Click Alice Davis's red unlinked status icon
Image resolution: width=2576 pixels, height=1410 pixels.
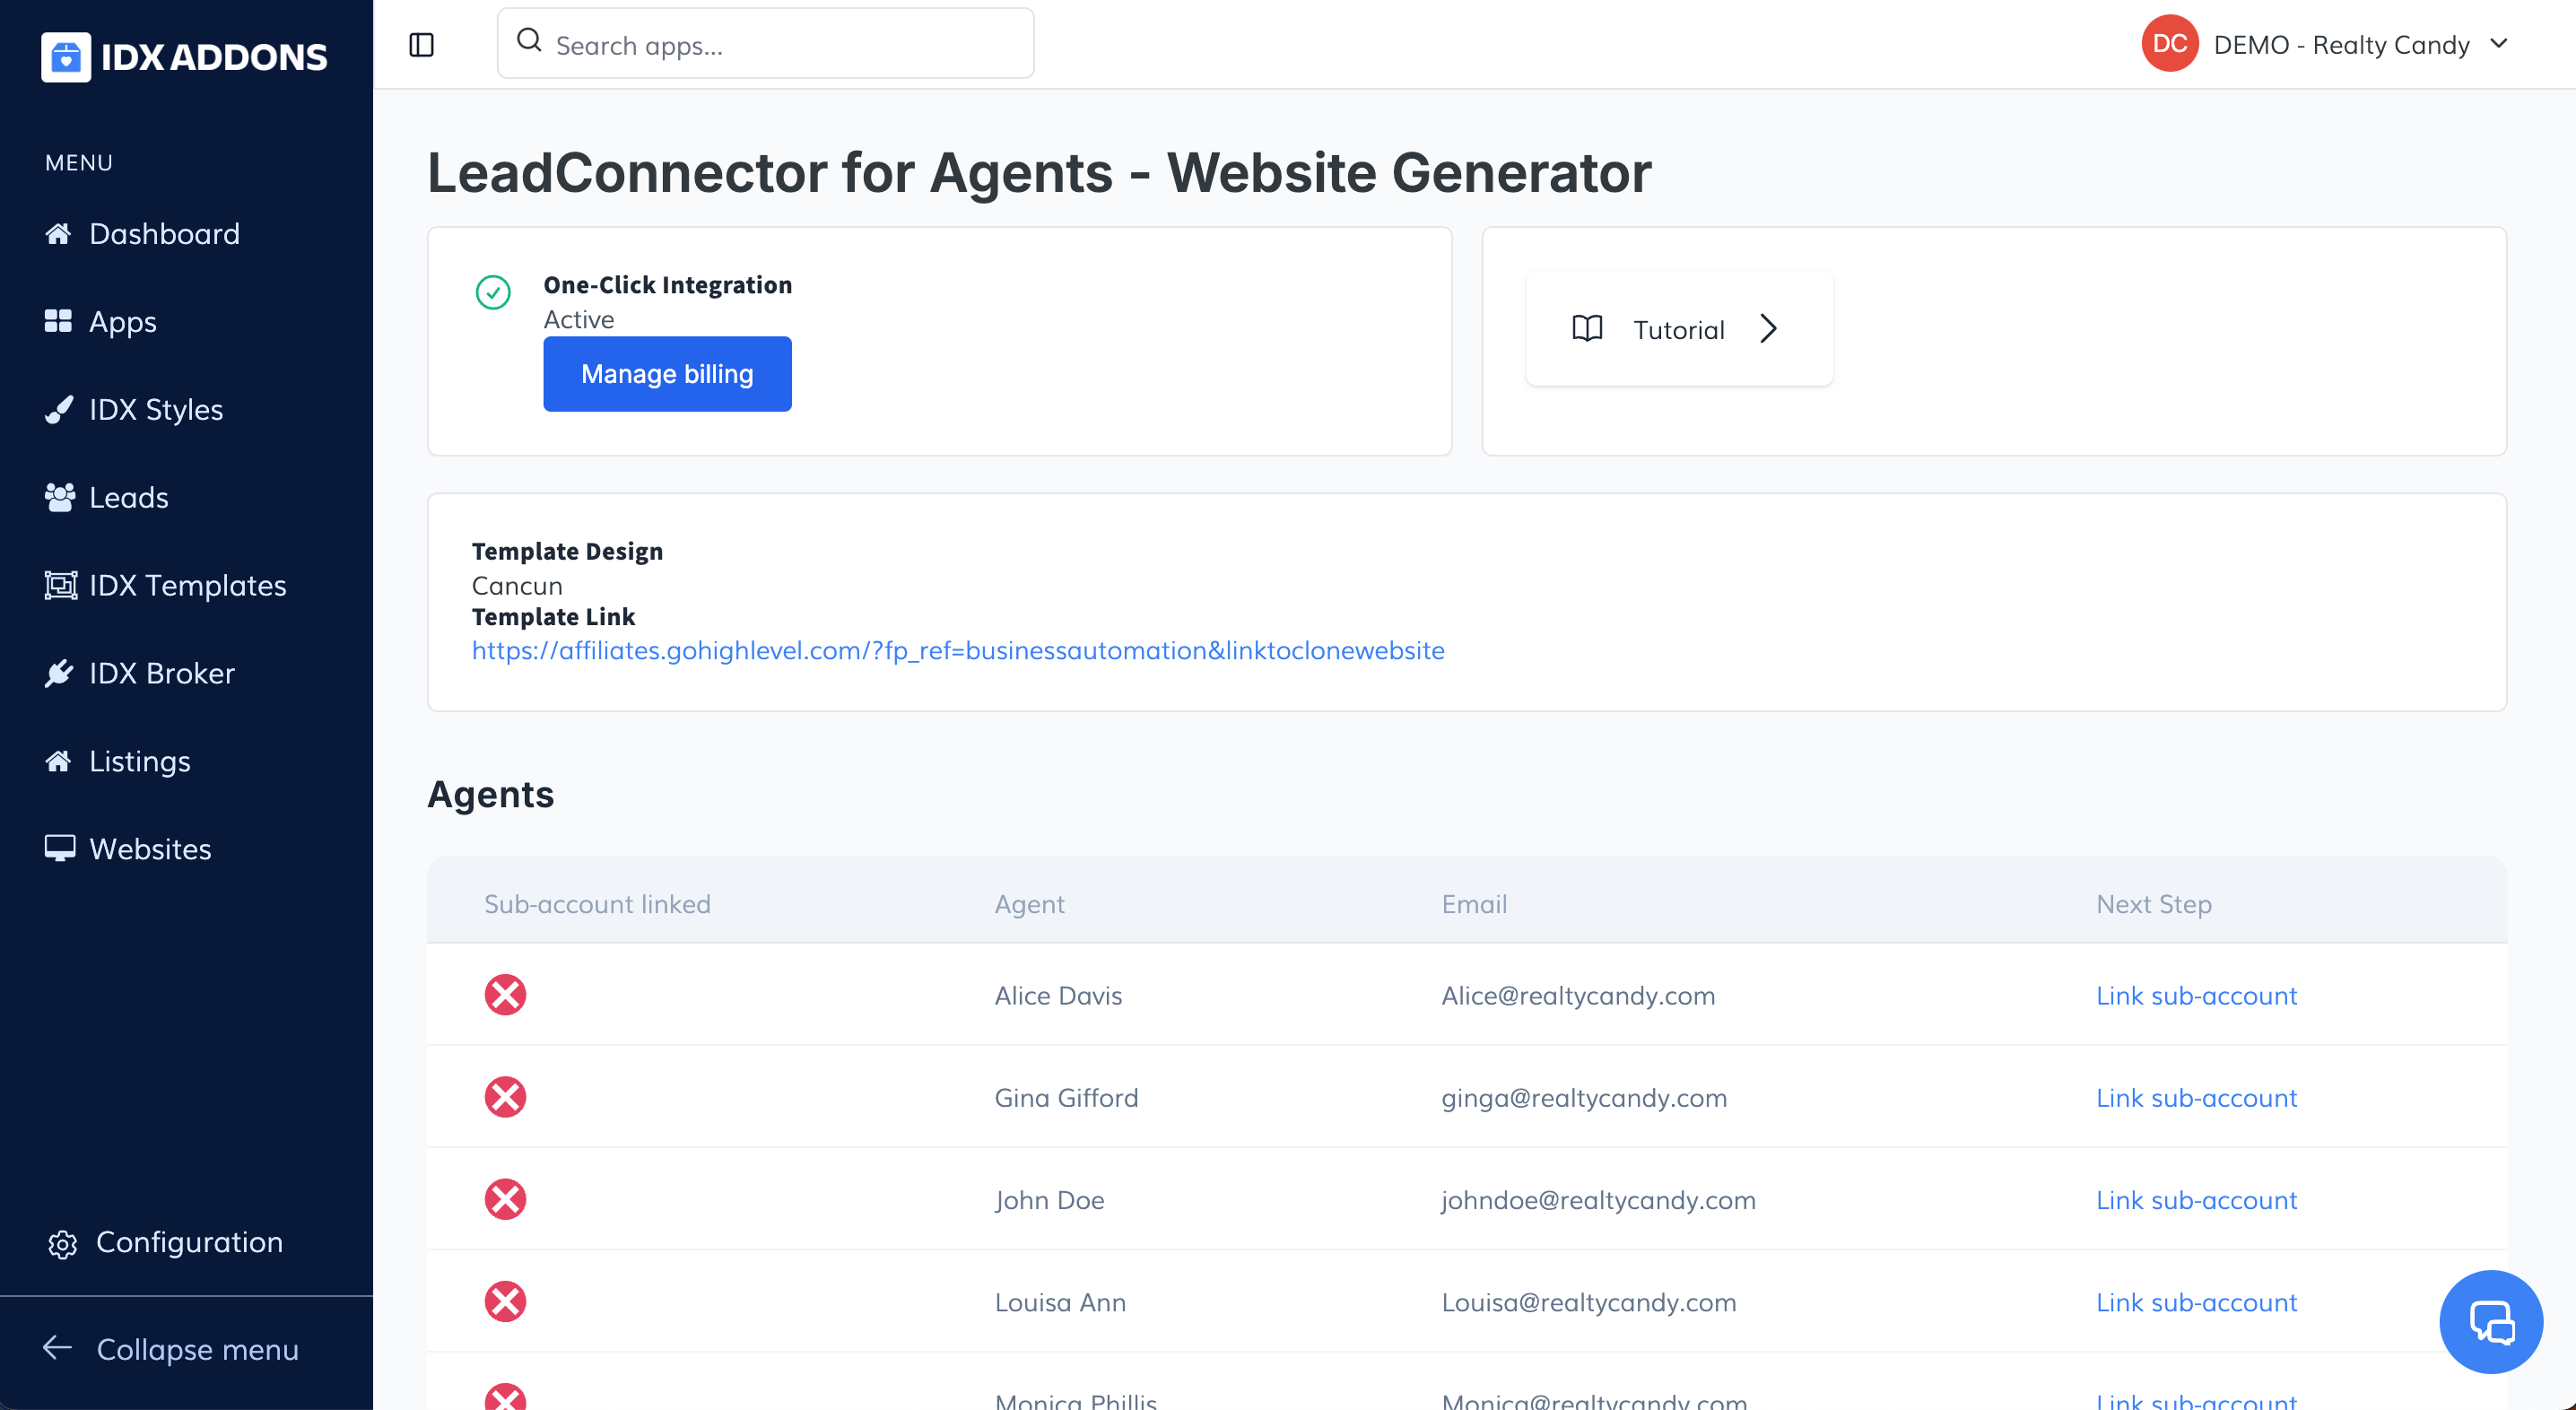pyautogui.click(x=505, y=995)
